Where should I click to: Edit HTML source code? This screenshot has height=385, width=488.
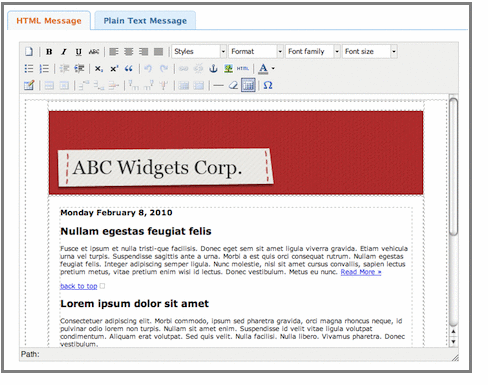pos(243,69)
